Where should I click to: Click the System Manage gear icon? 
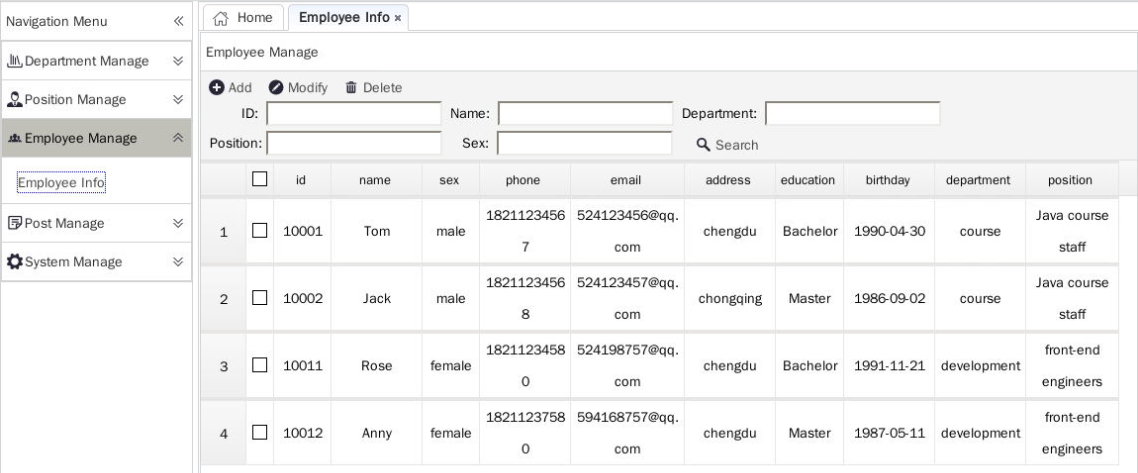(15, 261)
